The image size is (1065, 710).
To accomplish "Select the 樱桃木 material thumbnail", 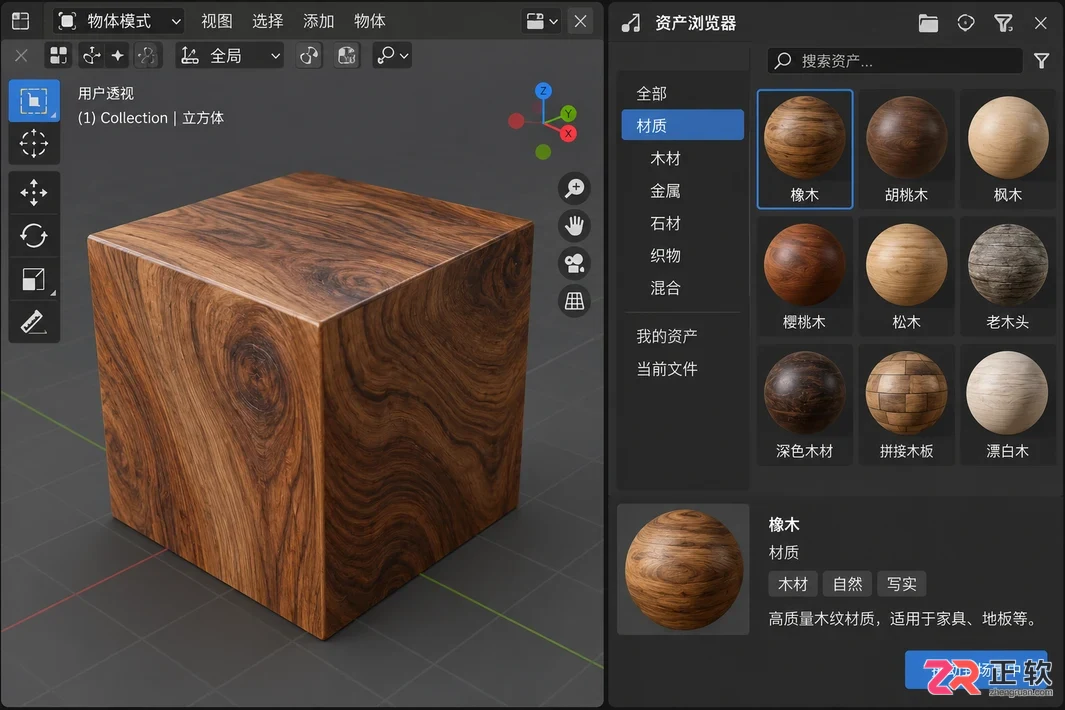I will coord(805,276).
